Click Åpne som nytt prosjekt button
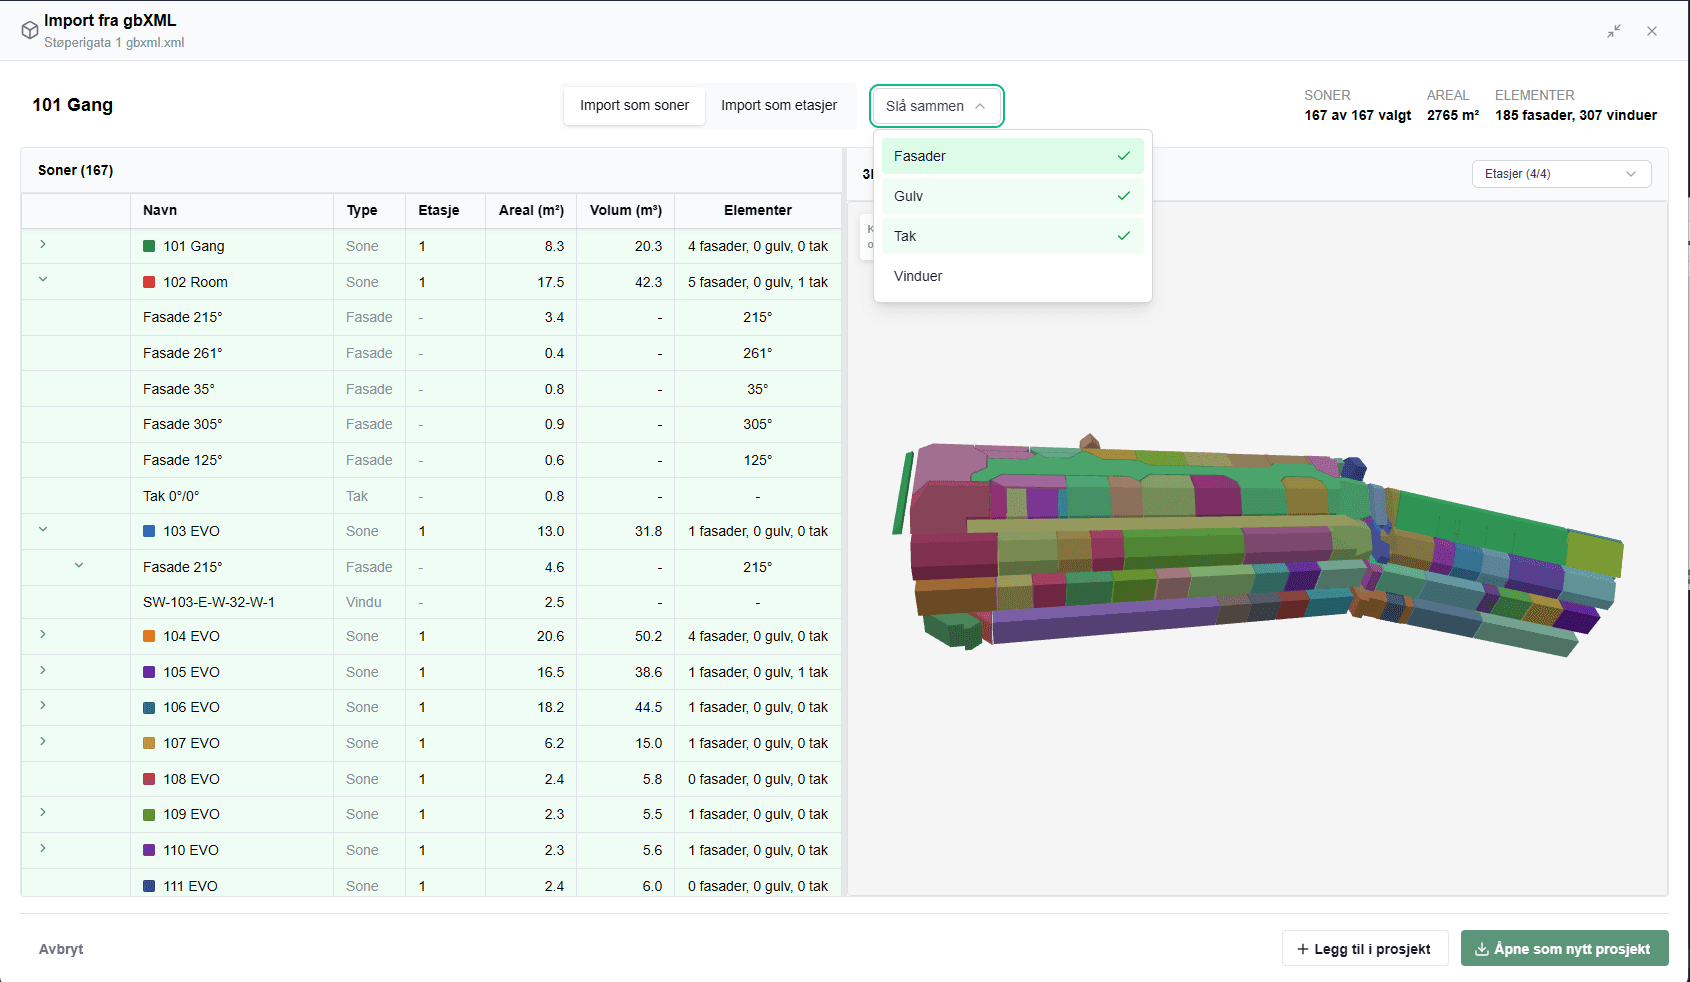The width and height of the screenshot is (1690, 982). (1564, 949)
